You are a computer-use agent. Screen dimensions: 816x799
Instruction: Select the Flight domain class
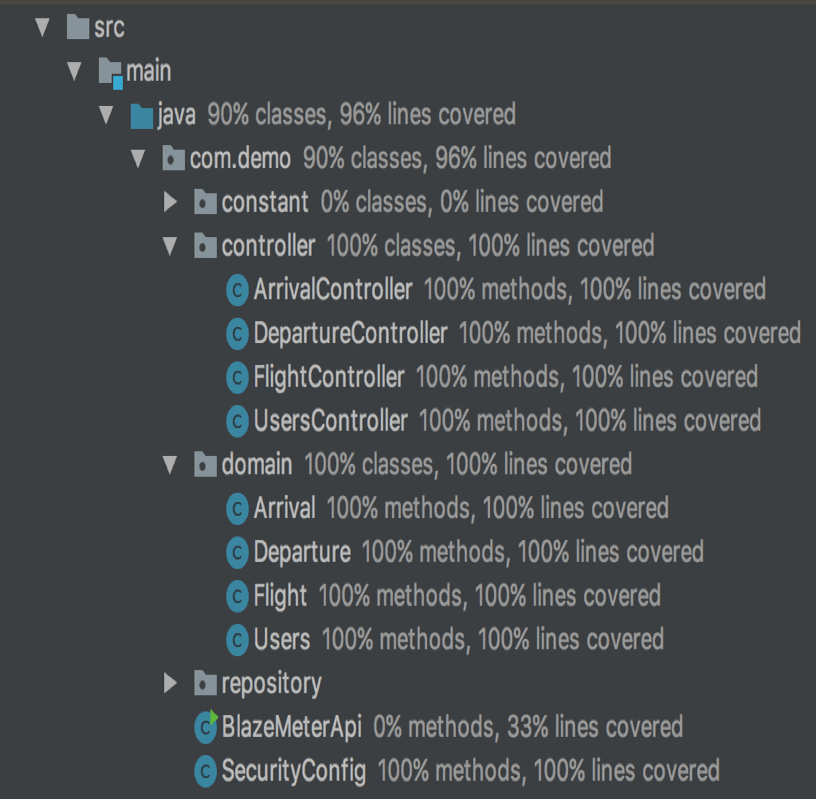coord(280,596)
